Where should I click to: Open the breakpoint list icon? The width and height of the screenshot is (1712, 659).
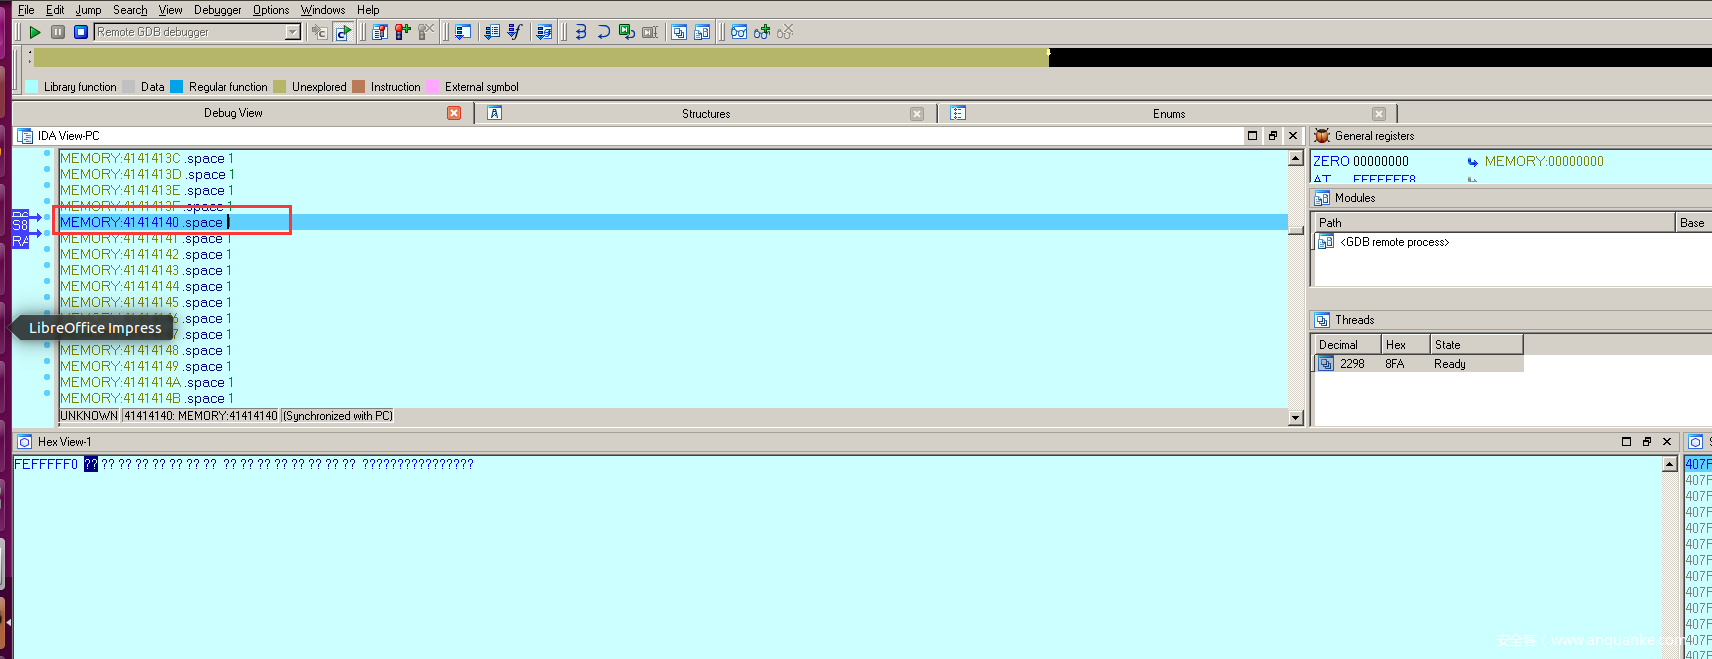point(380,32)
